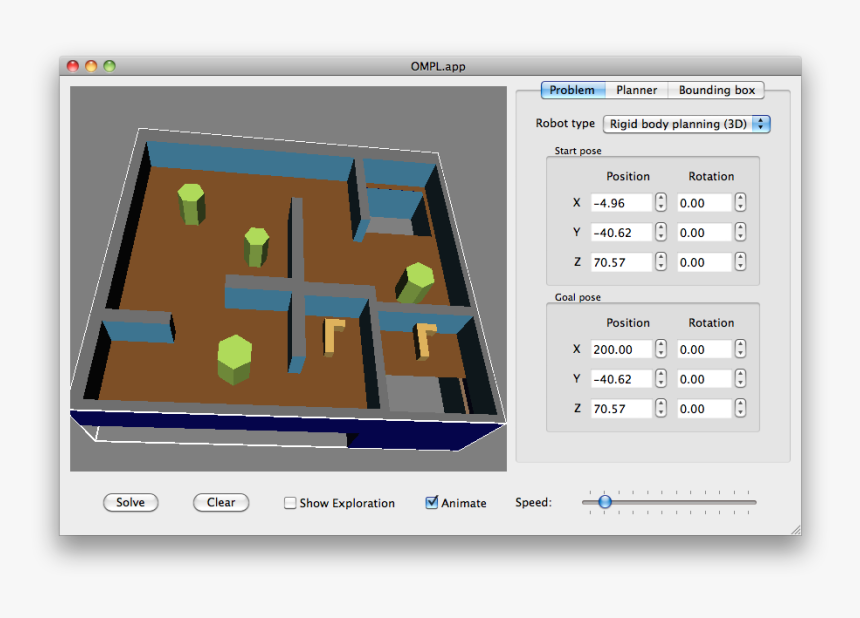Click the Goal pose Y rotation field
860x618 pixels.
(704, 379)
